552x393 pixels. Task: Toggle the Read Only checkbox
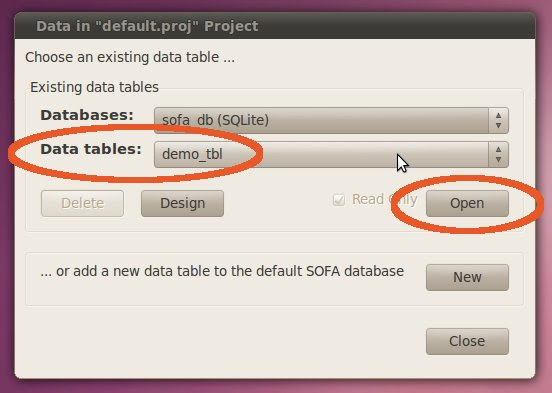(339, 200)
